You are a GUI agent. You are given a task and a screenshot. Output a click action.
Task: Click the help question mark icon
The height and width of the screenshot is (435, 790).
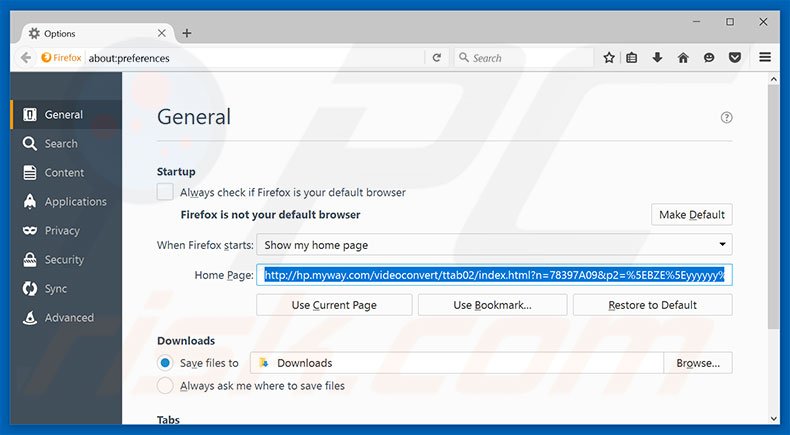[727, 117]
